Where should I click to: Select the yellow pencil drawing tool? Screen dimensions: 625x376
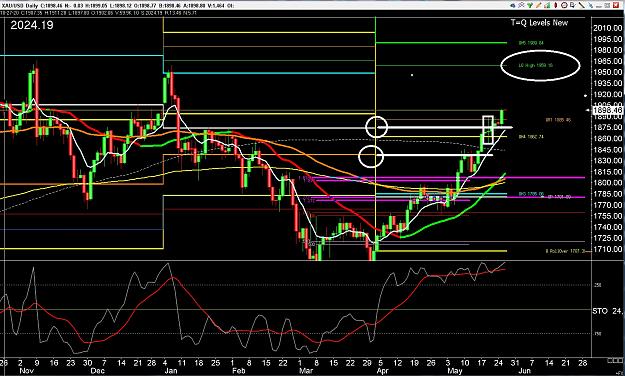(x=539, y=5)
